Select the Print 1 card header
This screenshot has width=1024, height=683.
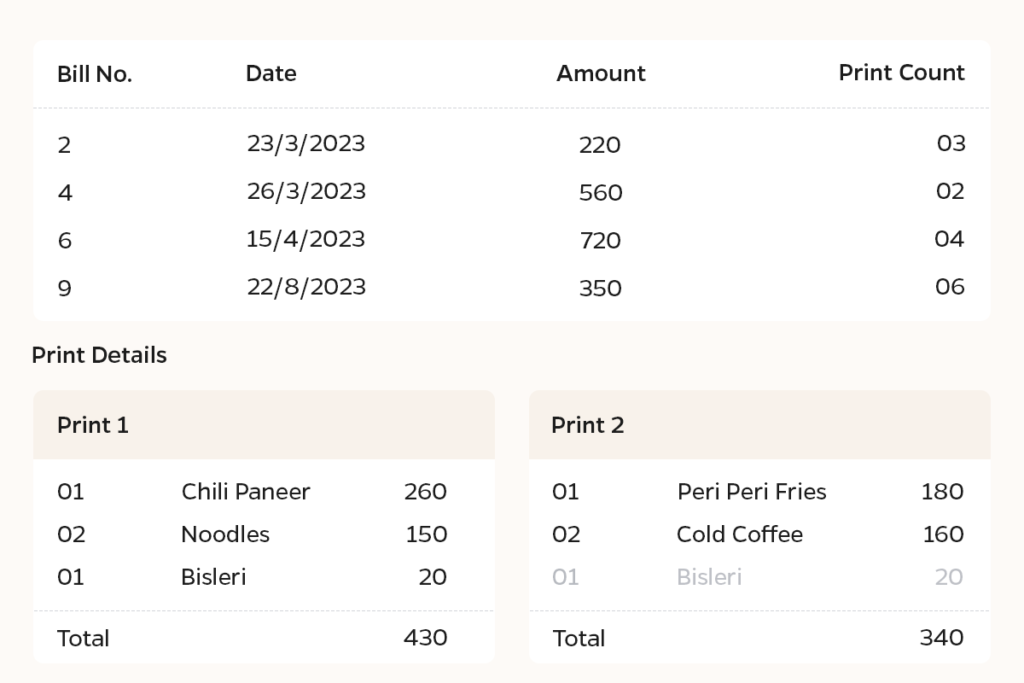(x=264, y=425)
